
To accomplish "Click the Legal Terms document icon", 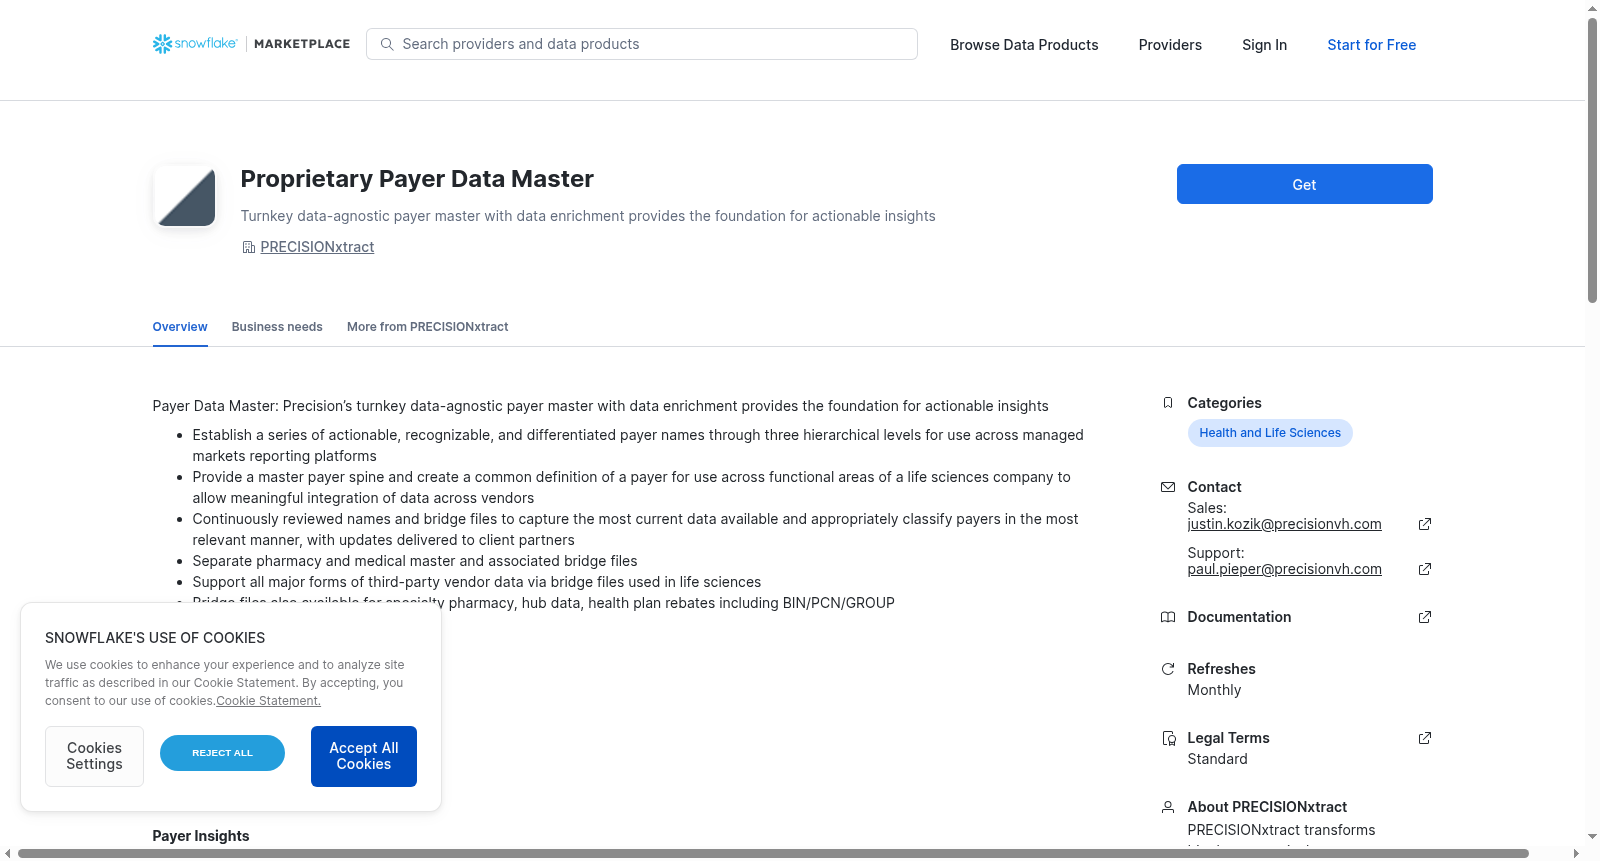I will pos(1168,738).
